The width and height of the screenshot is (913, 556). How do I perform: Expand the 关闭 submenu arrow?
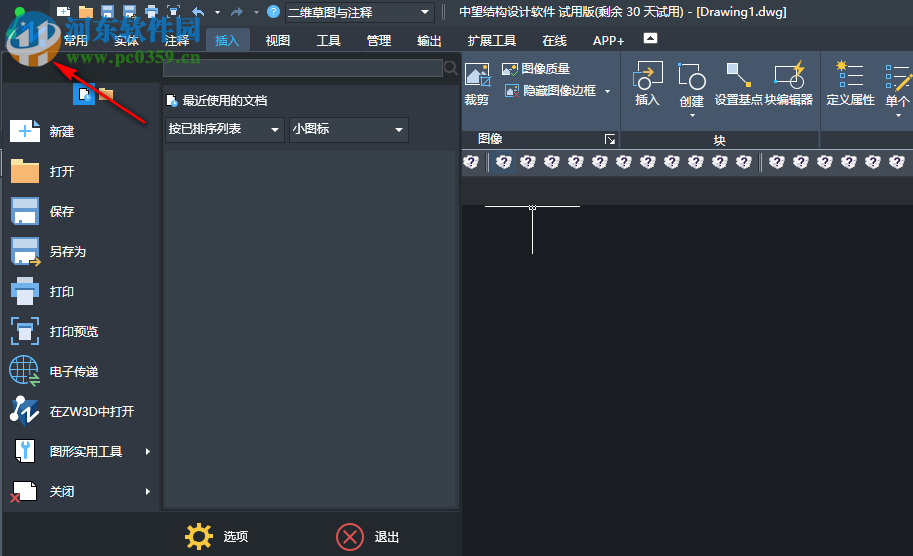[x=148, y=491]
